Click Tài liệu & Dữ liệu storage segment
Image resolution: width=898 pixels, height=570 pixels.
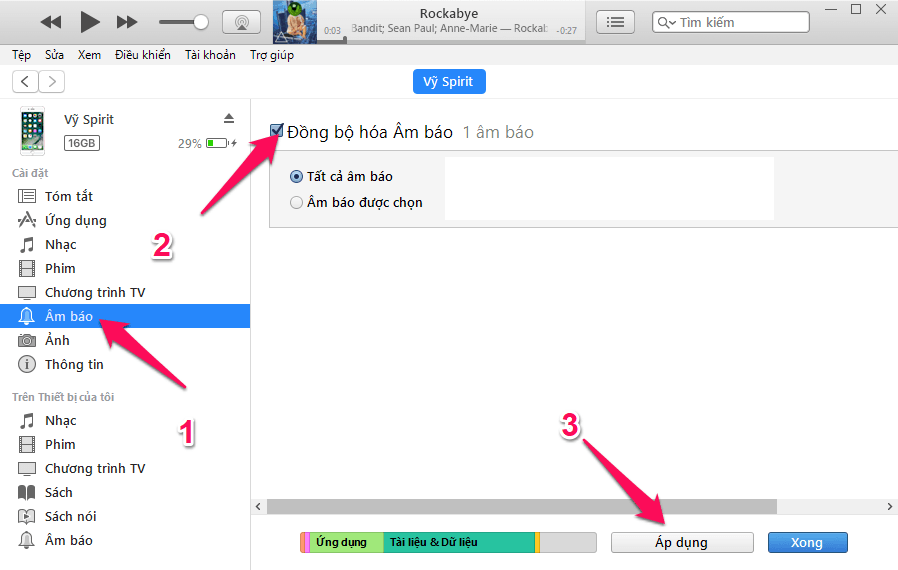[459, 542]
